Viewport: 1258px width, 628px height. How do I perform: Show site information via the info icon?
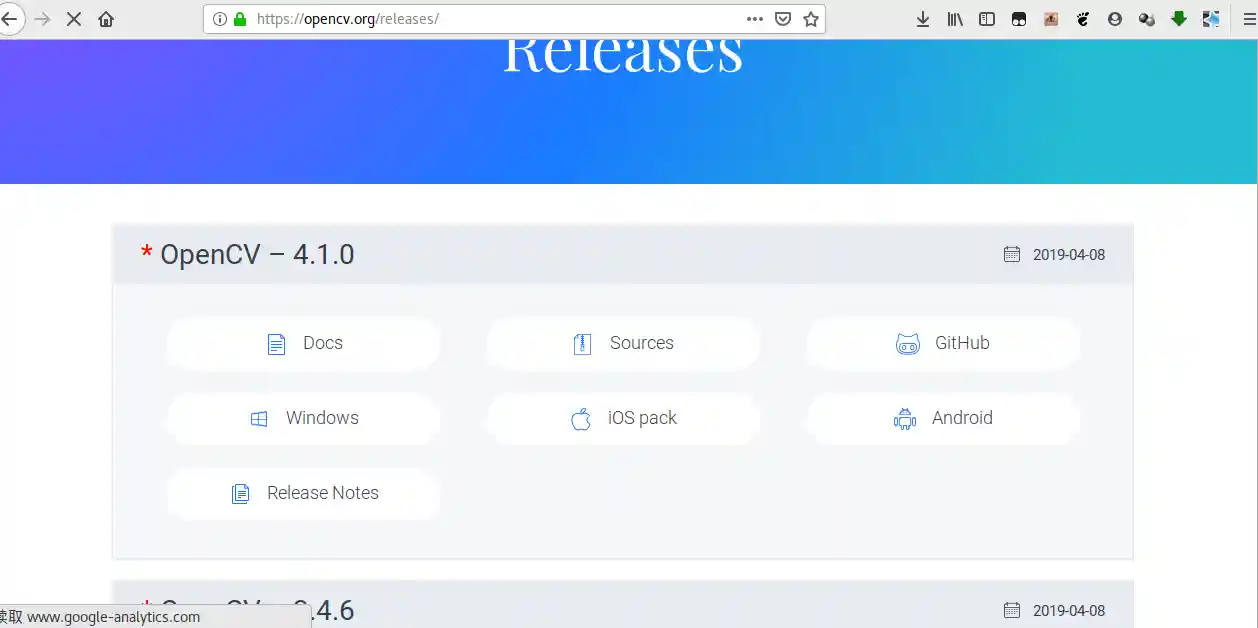tap(220, 19)
